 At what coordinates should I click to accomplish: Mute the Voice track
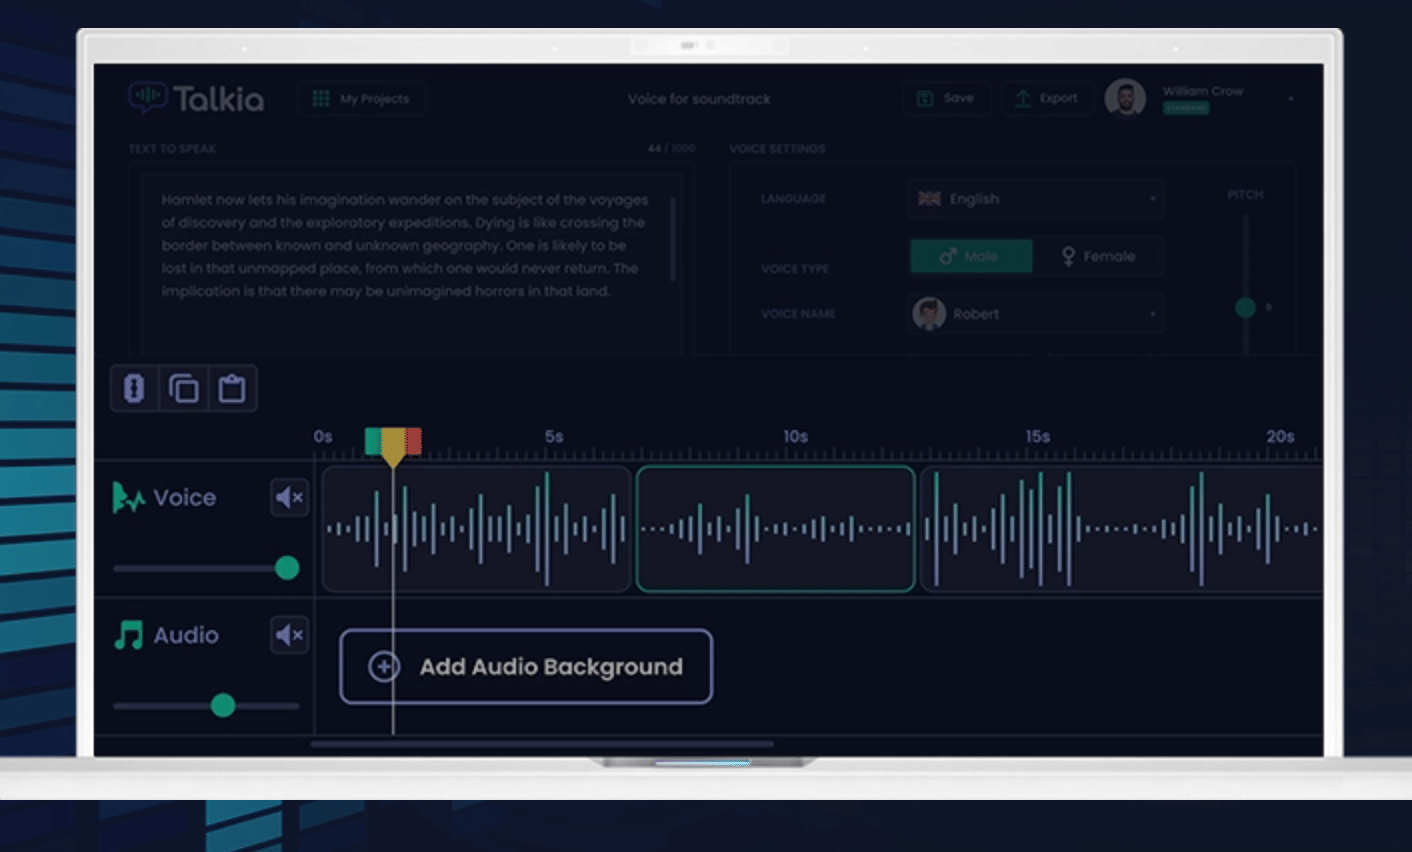(x=290, y=497)
